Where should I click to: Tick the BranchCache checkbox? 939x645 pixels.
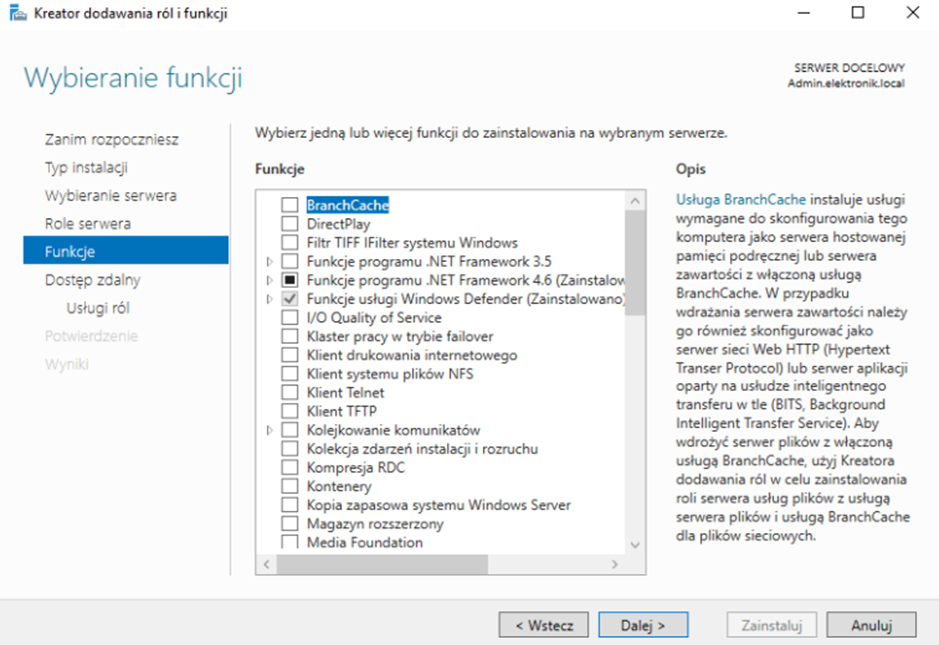tap(289, 205)
